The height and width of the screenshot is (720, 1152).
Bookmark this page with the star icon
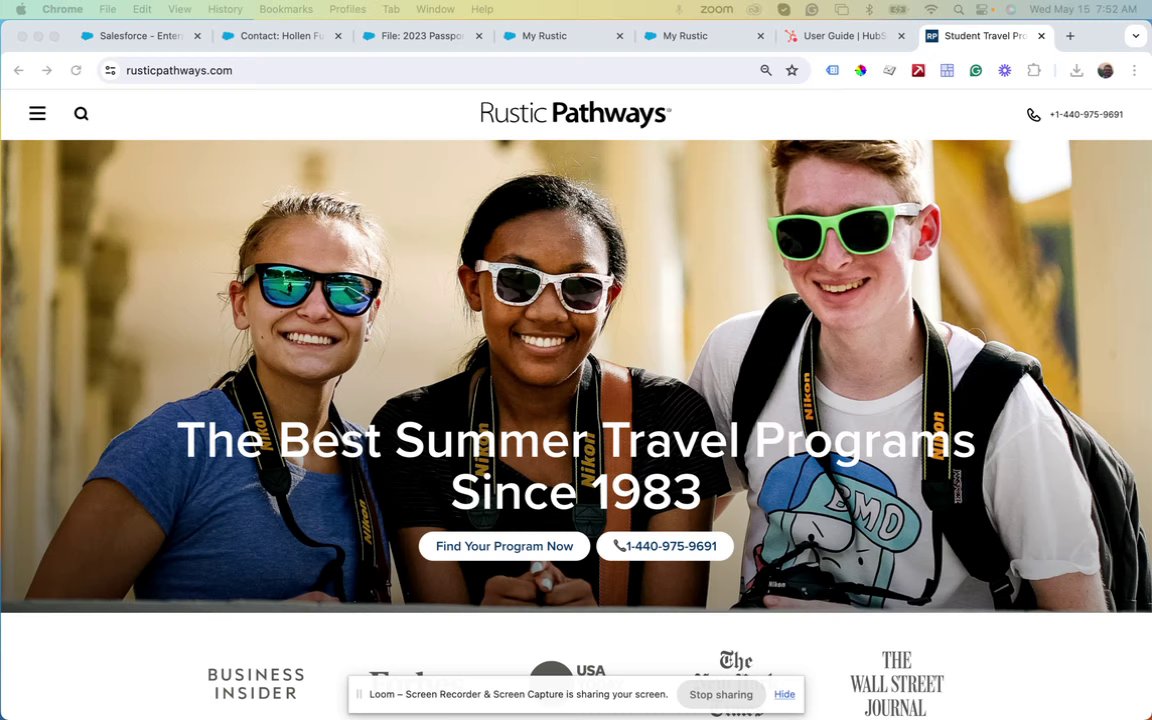(792, 71)
